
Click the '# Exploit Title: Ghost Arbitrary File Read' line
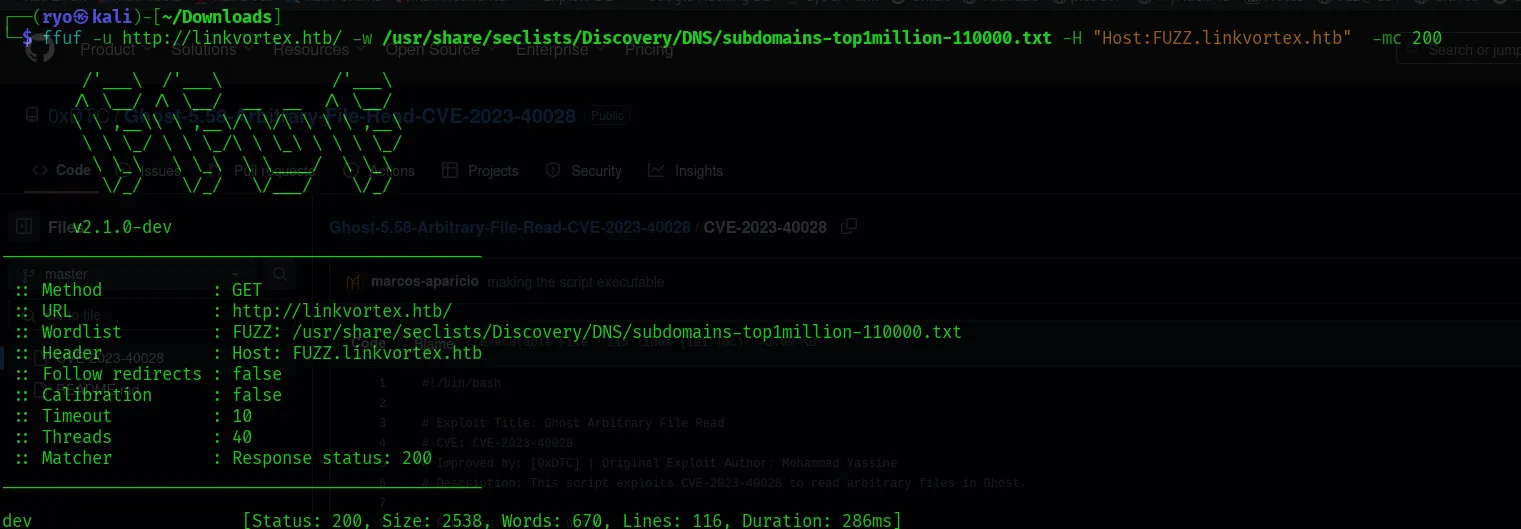572,423
